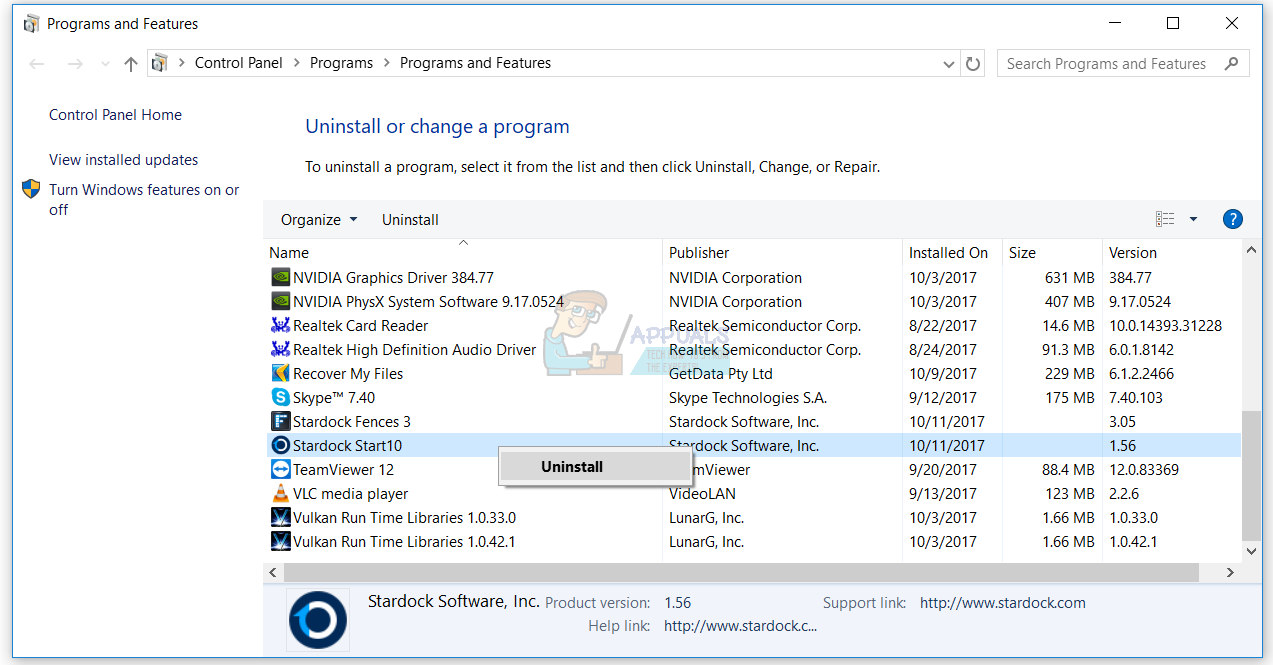1273x665 pixels.
Task: Select the VLC media player name
Action: (350, 494)
